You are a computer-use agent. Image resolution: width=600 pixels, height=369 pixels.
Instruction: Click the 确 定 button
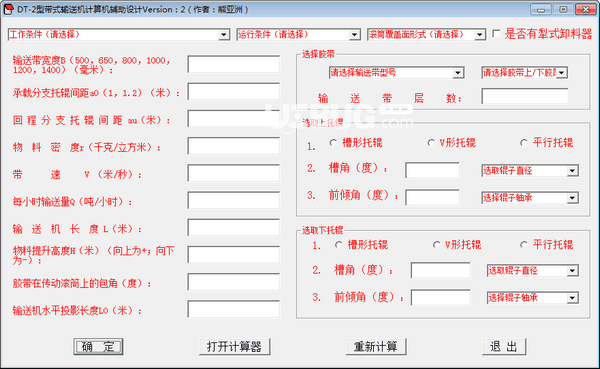click(x=98, y=347)
